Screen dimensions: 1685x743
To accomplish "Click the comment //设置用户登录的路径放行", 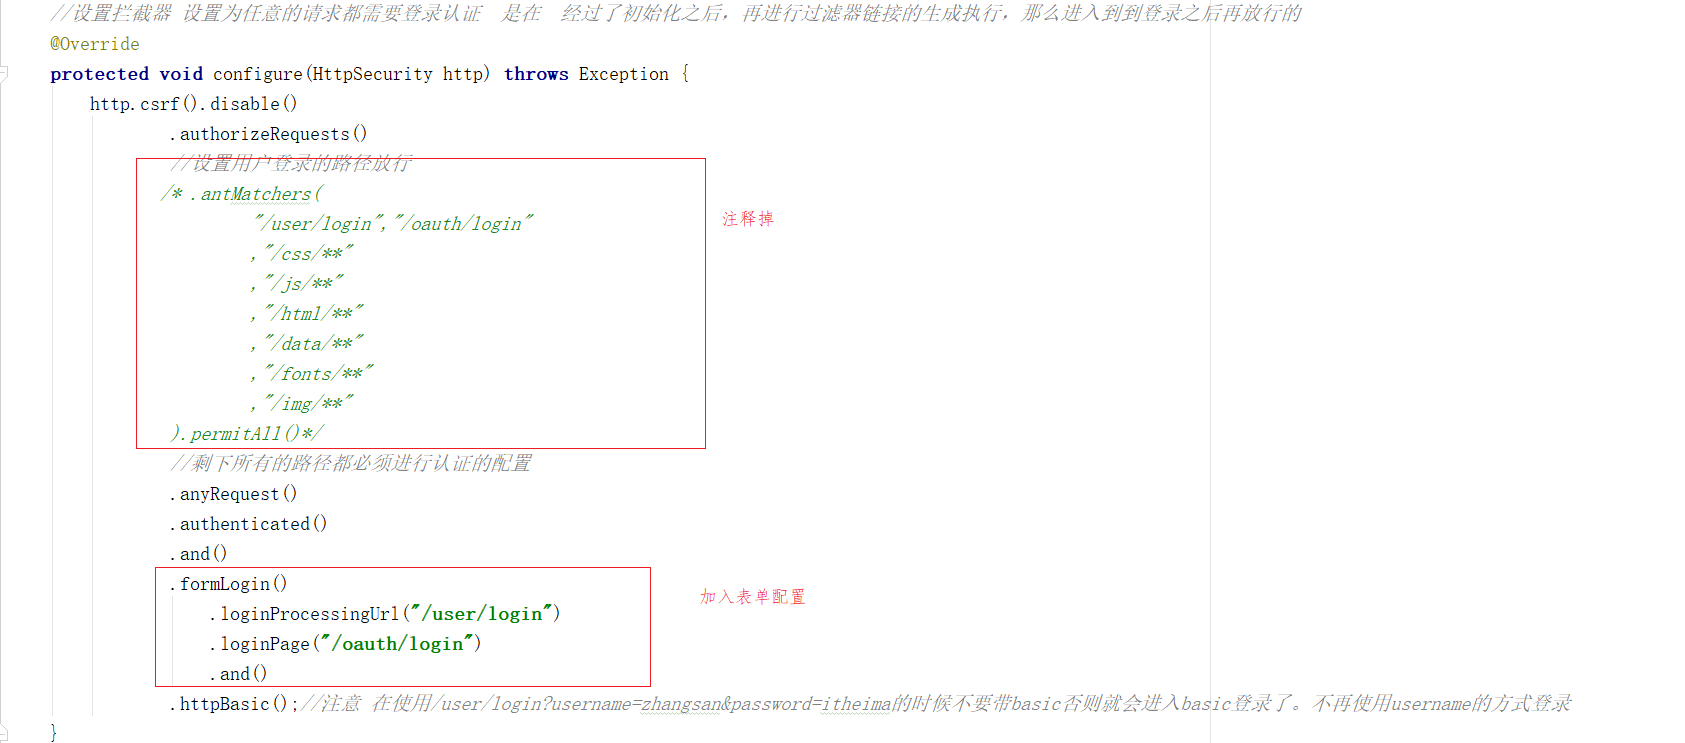I will point(291,163).
